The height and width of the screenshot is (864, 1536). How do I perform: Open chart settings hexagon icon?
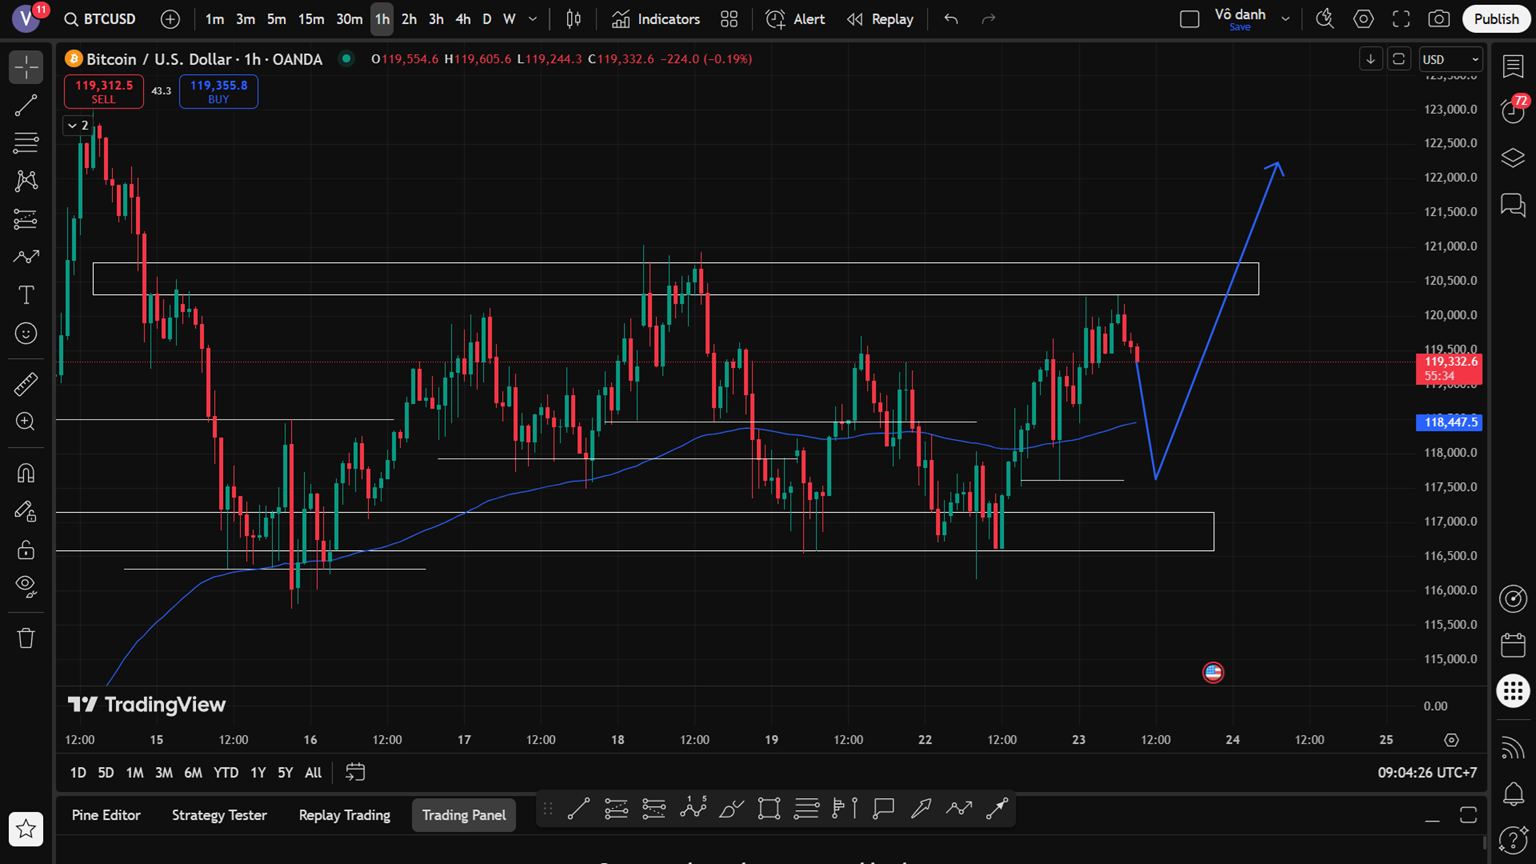1363,19
